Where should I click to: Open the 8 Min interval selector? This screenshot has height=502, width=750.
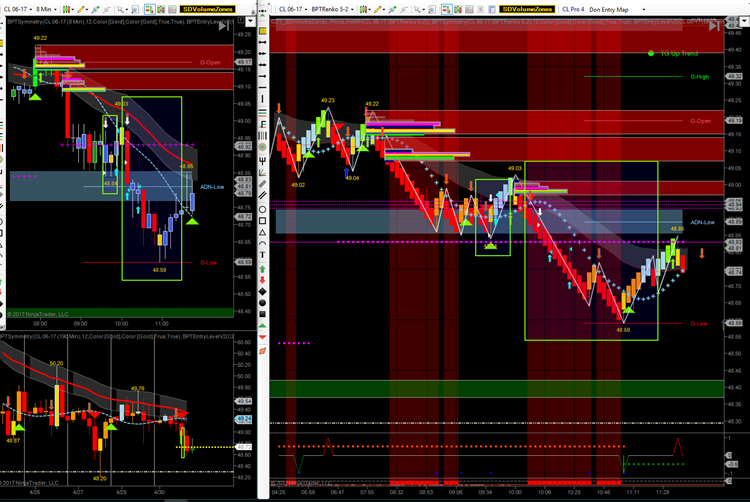tap(46, 9)
